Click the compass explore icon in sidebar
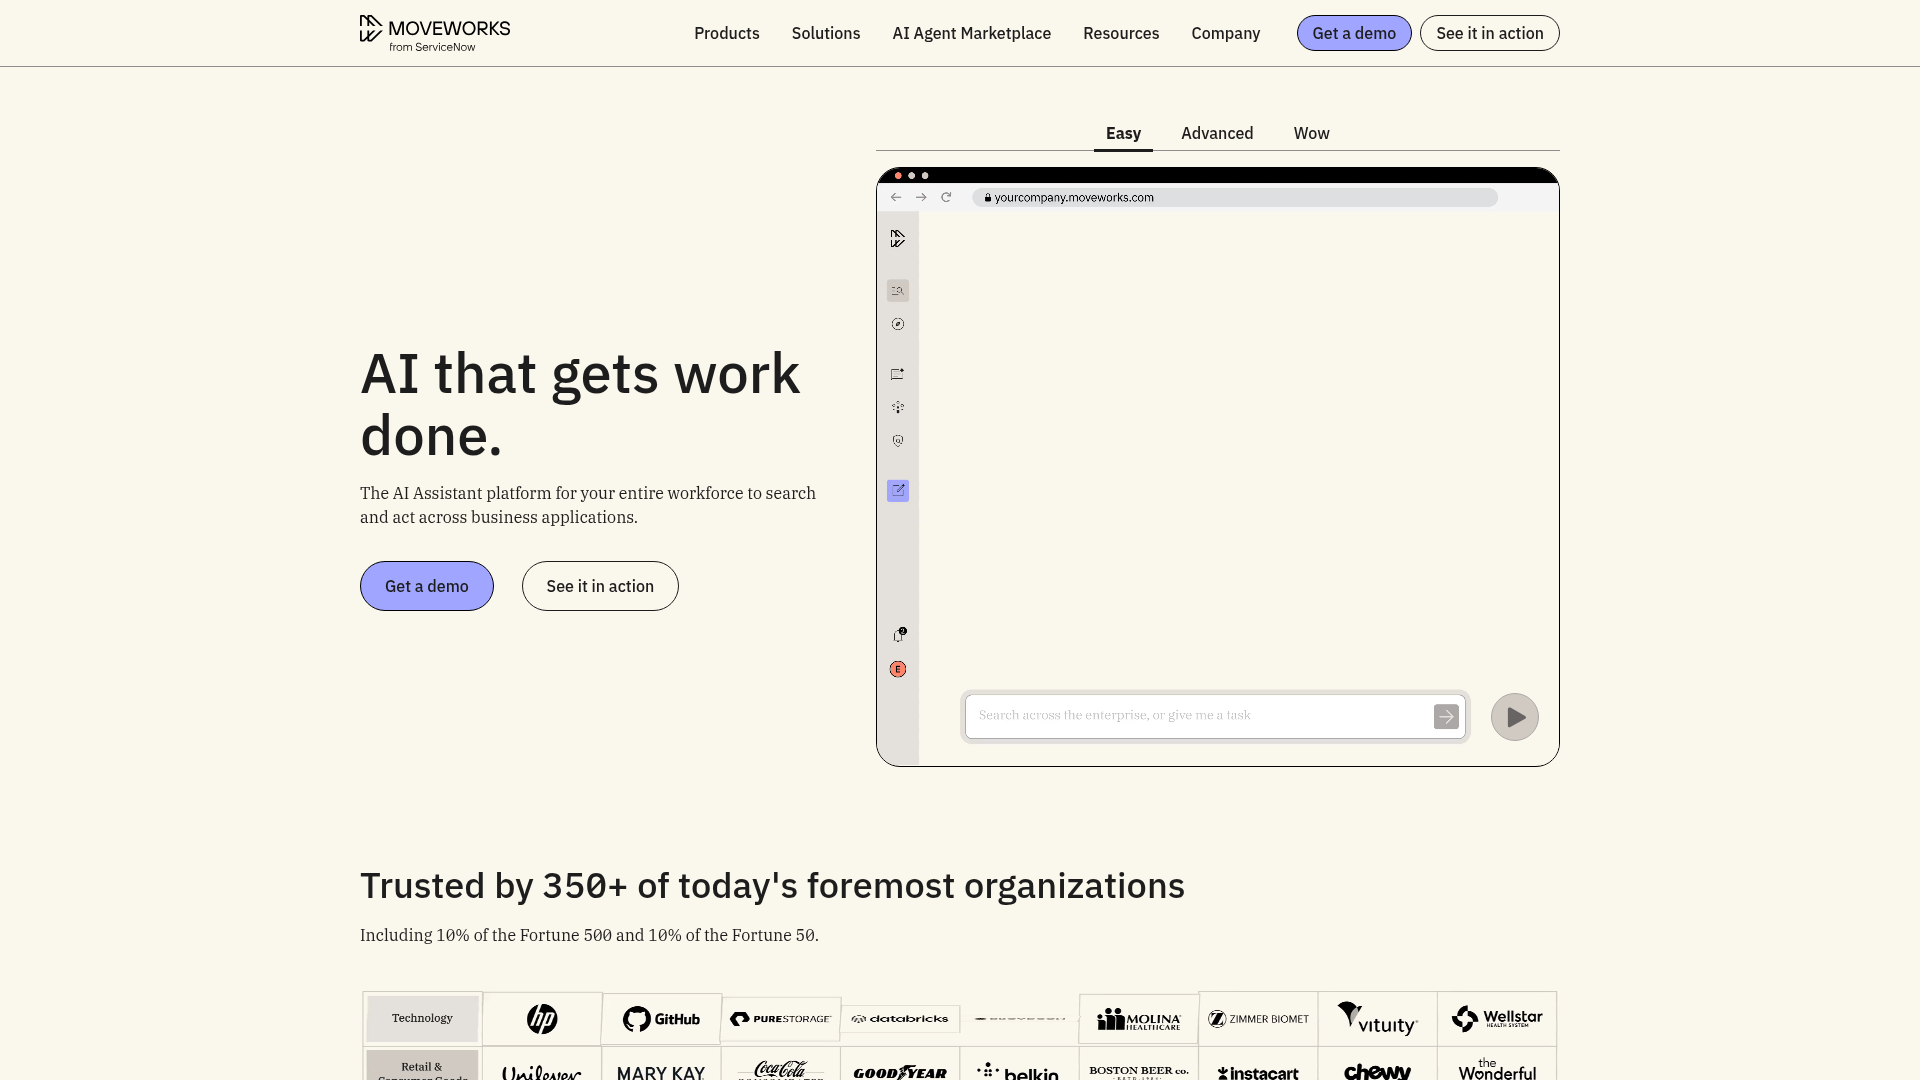Viewport: 1920px width, 1080px height. point(898,324)
